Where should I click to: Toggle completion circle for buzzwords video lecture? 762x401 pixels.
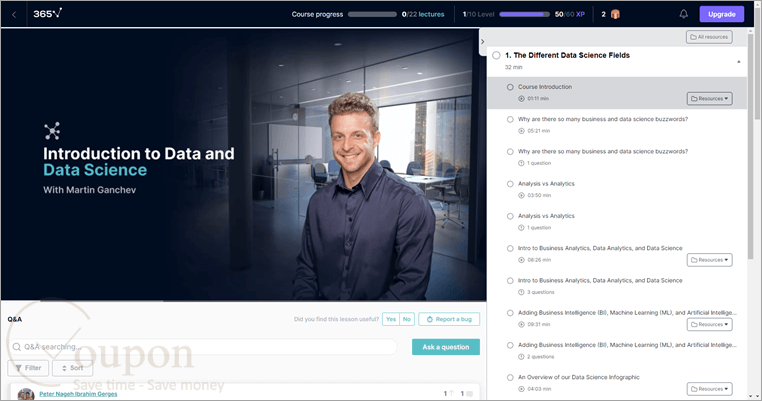pos(510,119)
